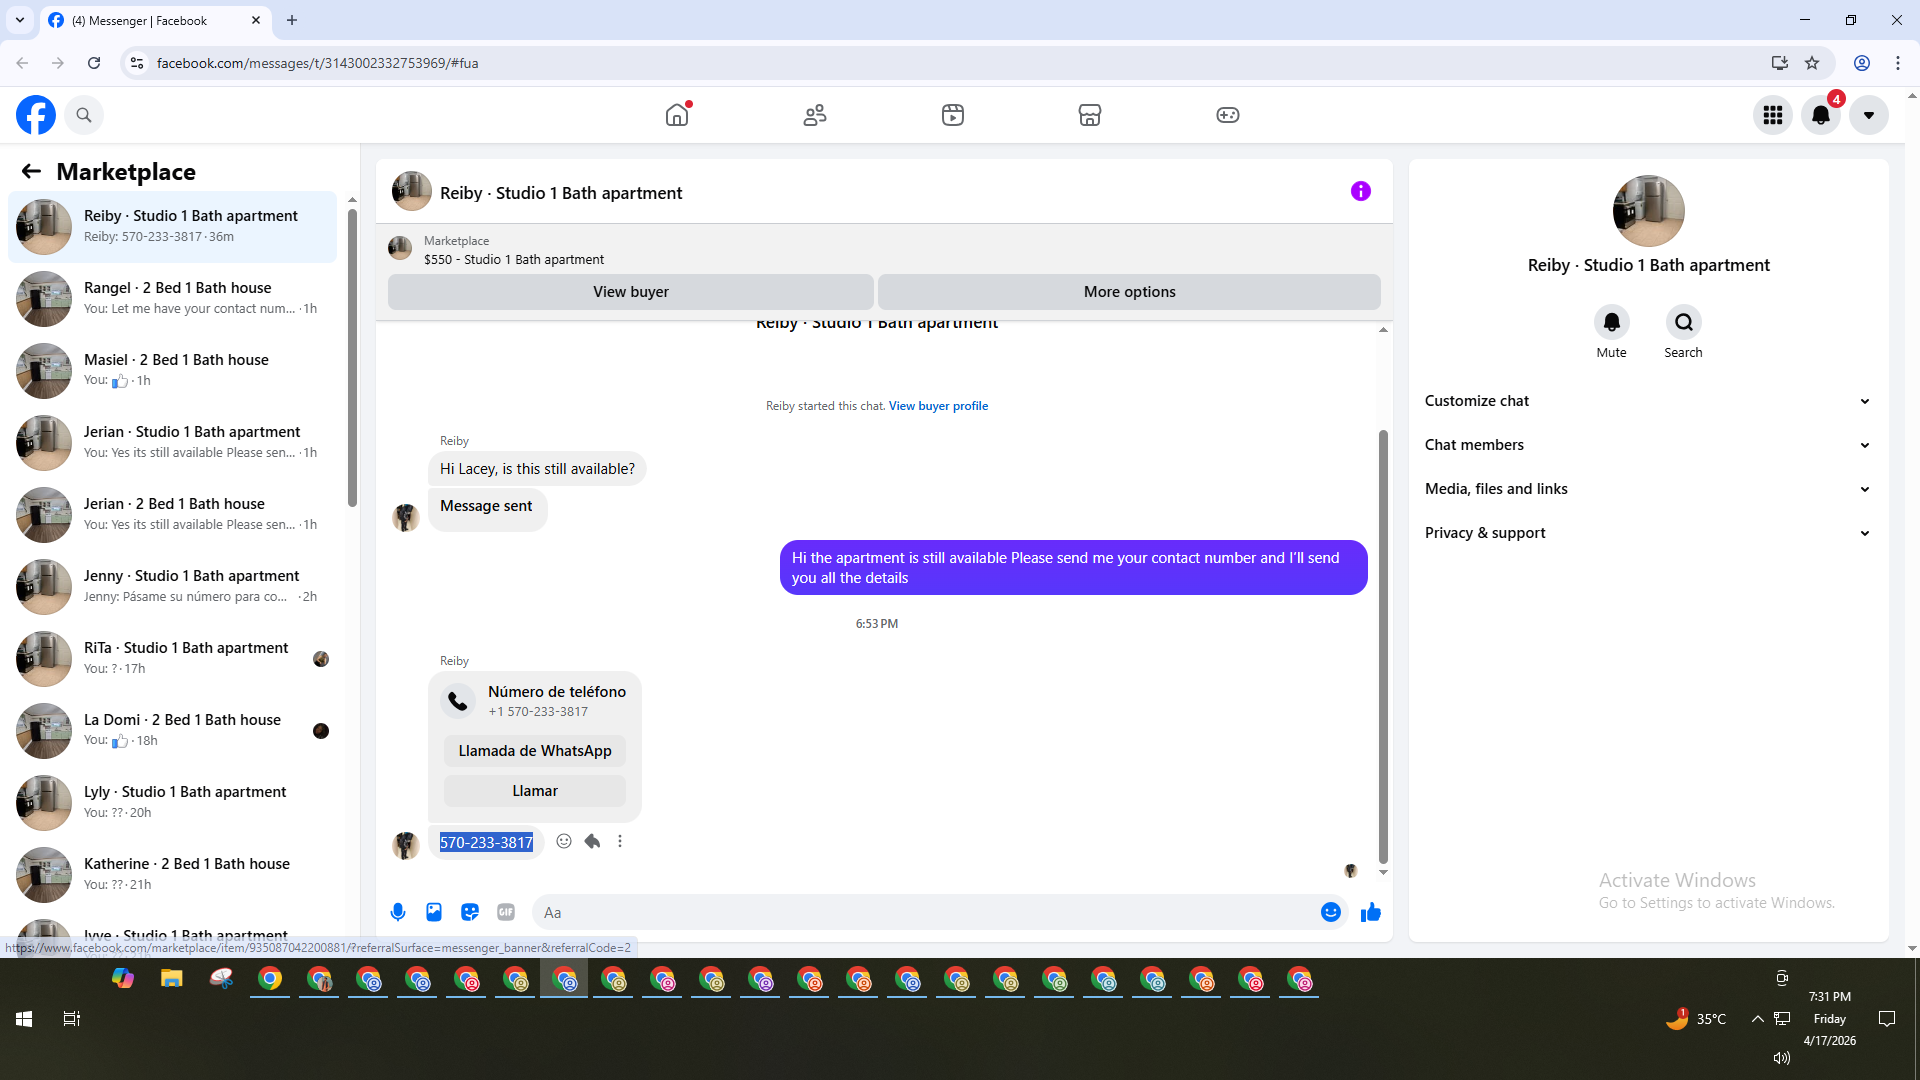
Task: Open the sticker picker icon
Action: pos(470,912)
